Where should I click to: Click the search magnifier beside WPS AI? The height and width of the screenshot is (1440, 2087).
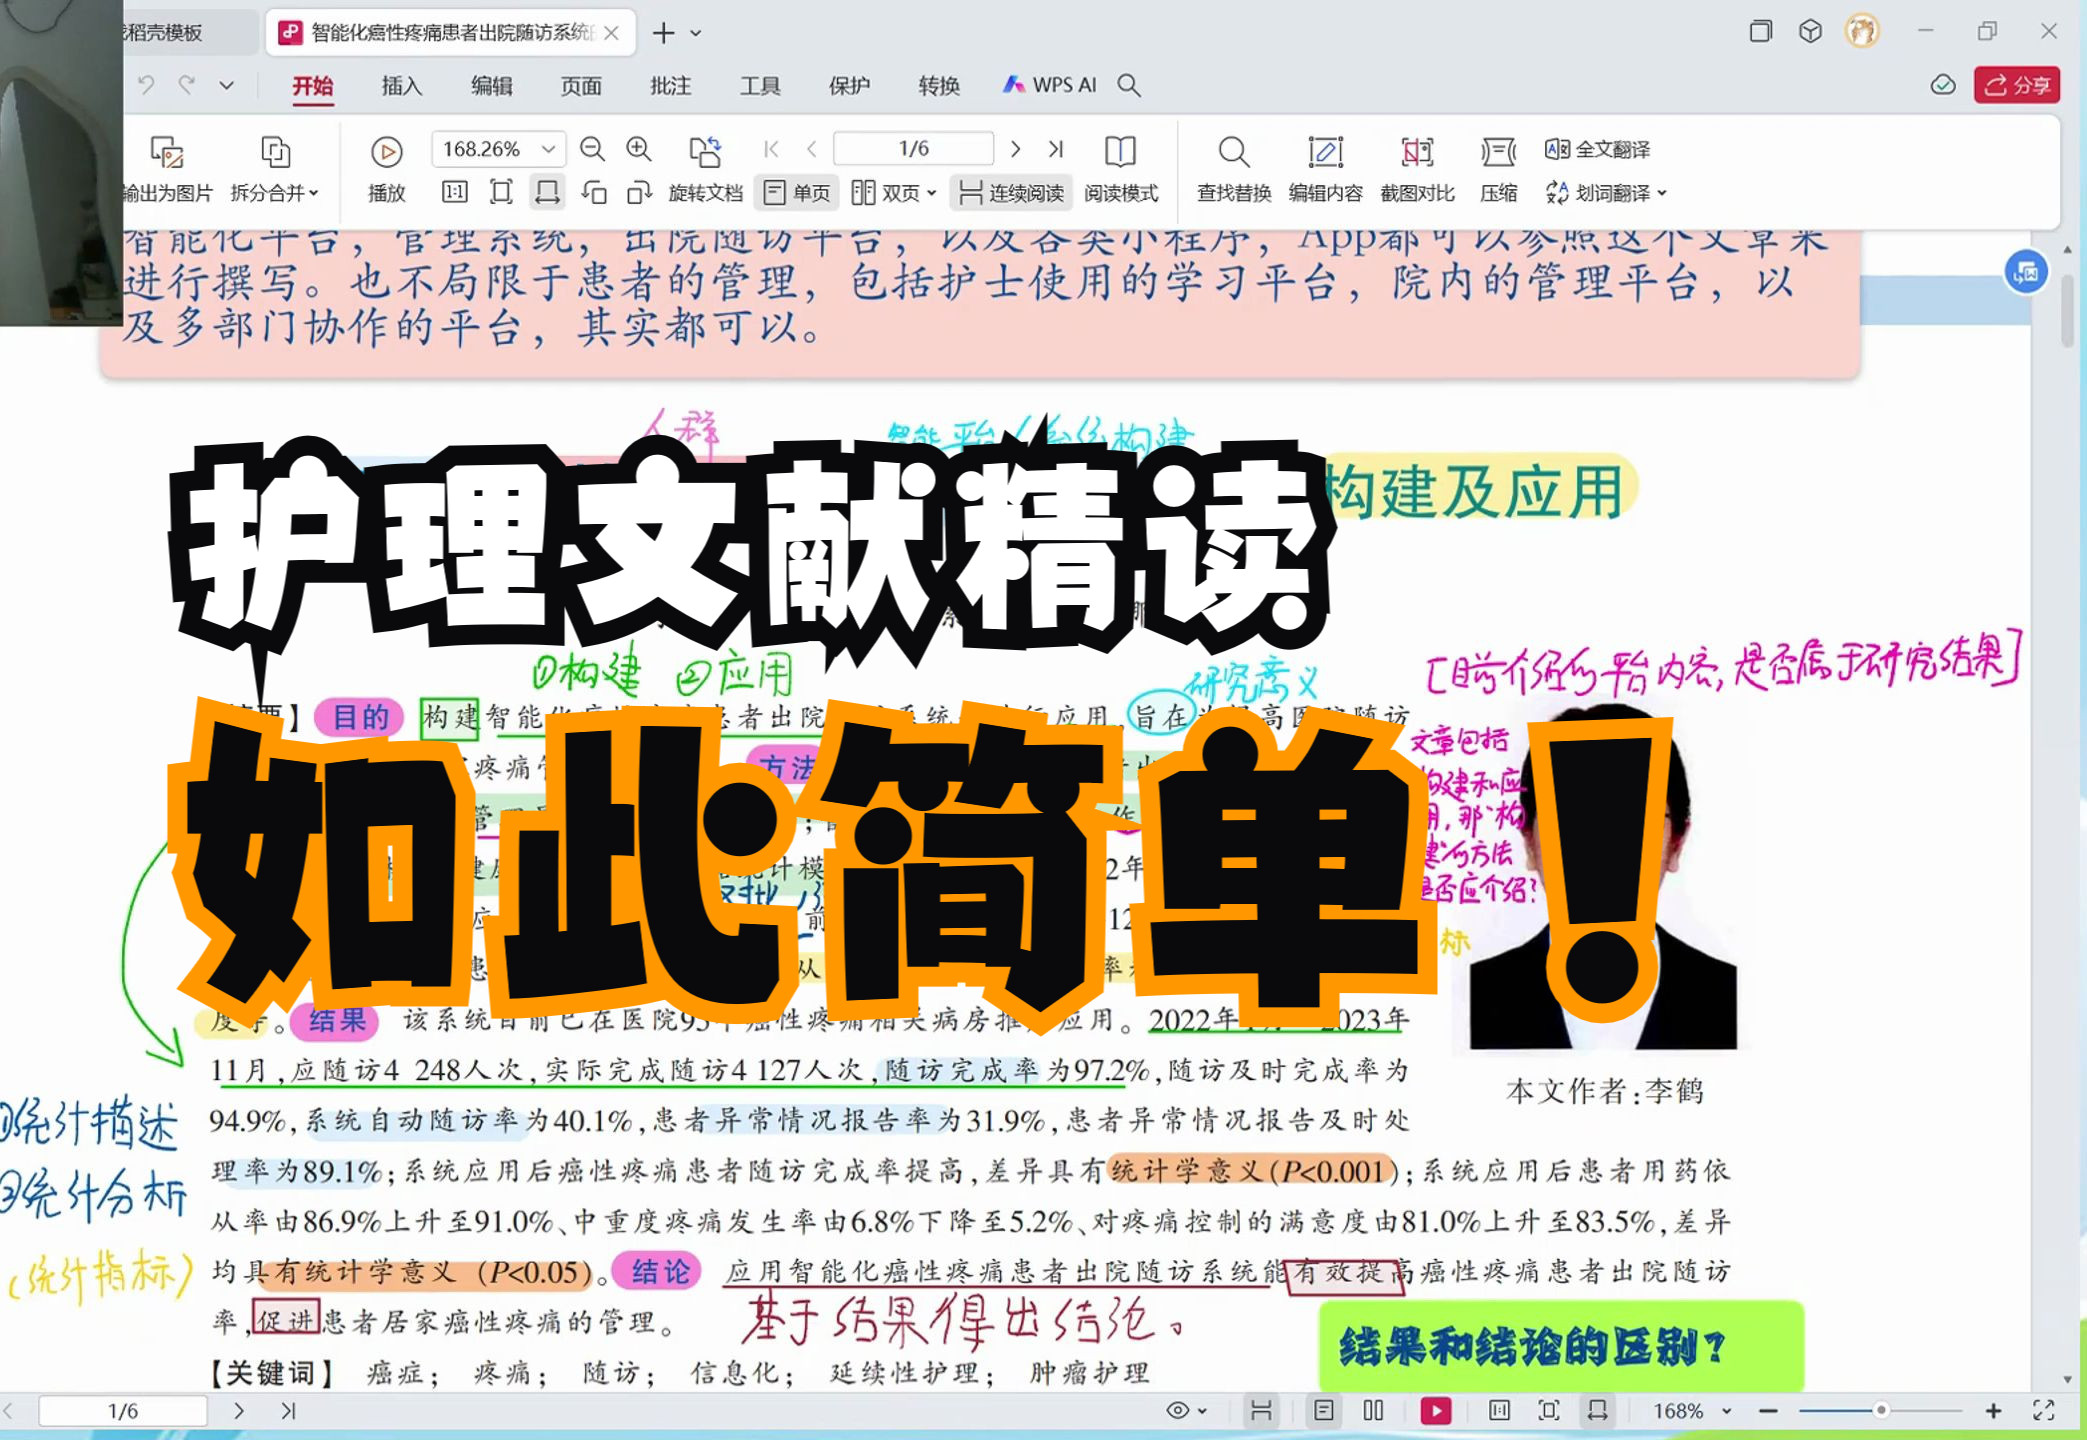[x=1129, y=85]
